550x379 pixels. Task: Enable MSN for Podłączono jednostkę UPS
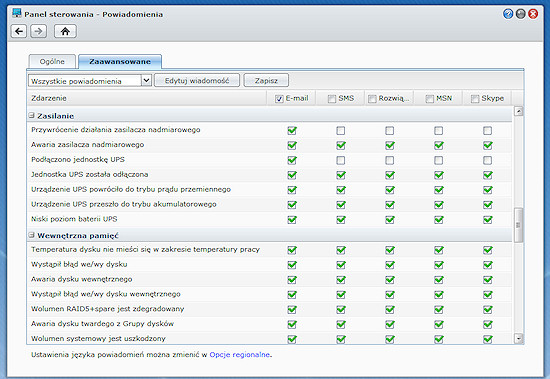click(x=438, y=160)
